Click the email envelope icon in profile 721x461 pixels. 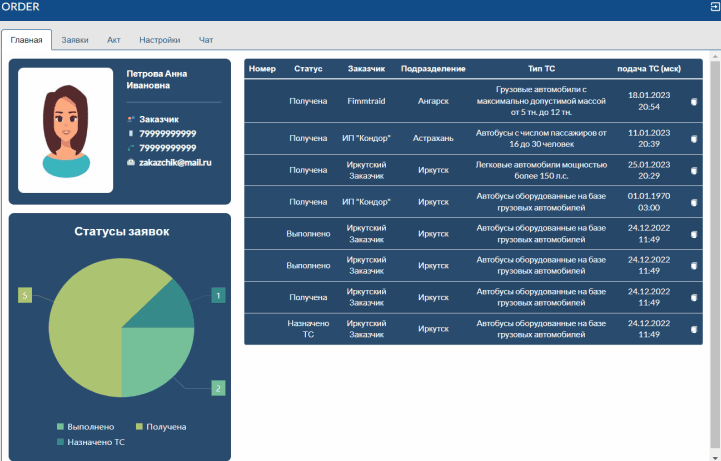pyautogui.click(x=131, y=161)
